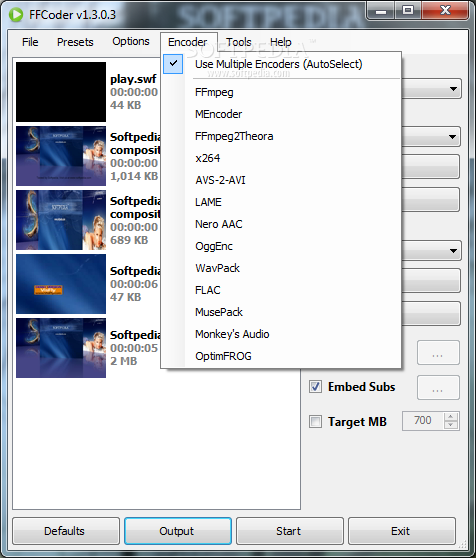The image size is (476, 558).
Task: Select Monkey's Audio encoder
Action: (281, 334)
